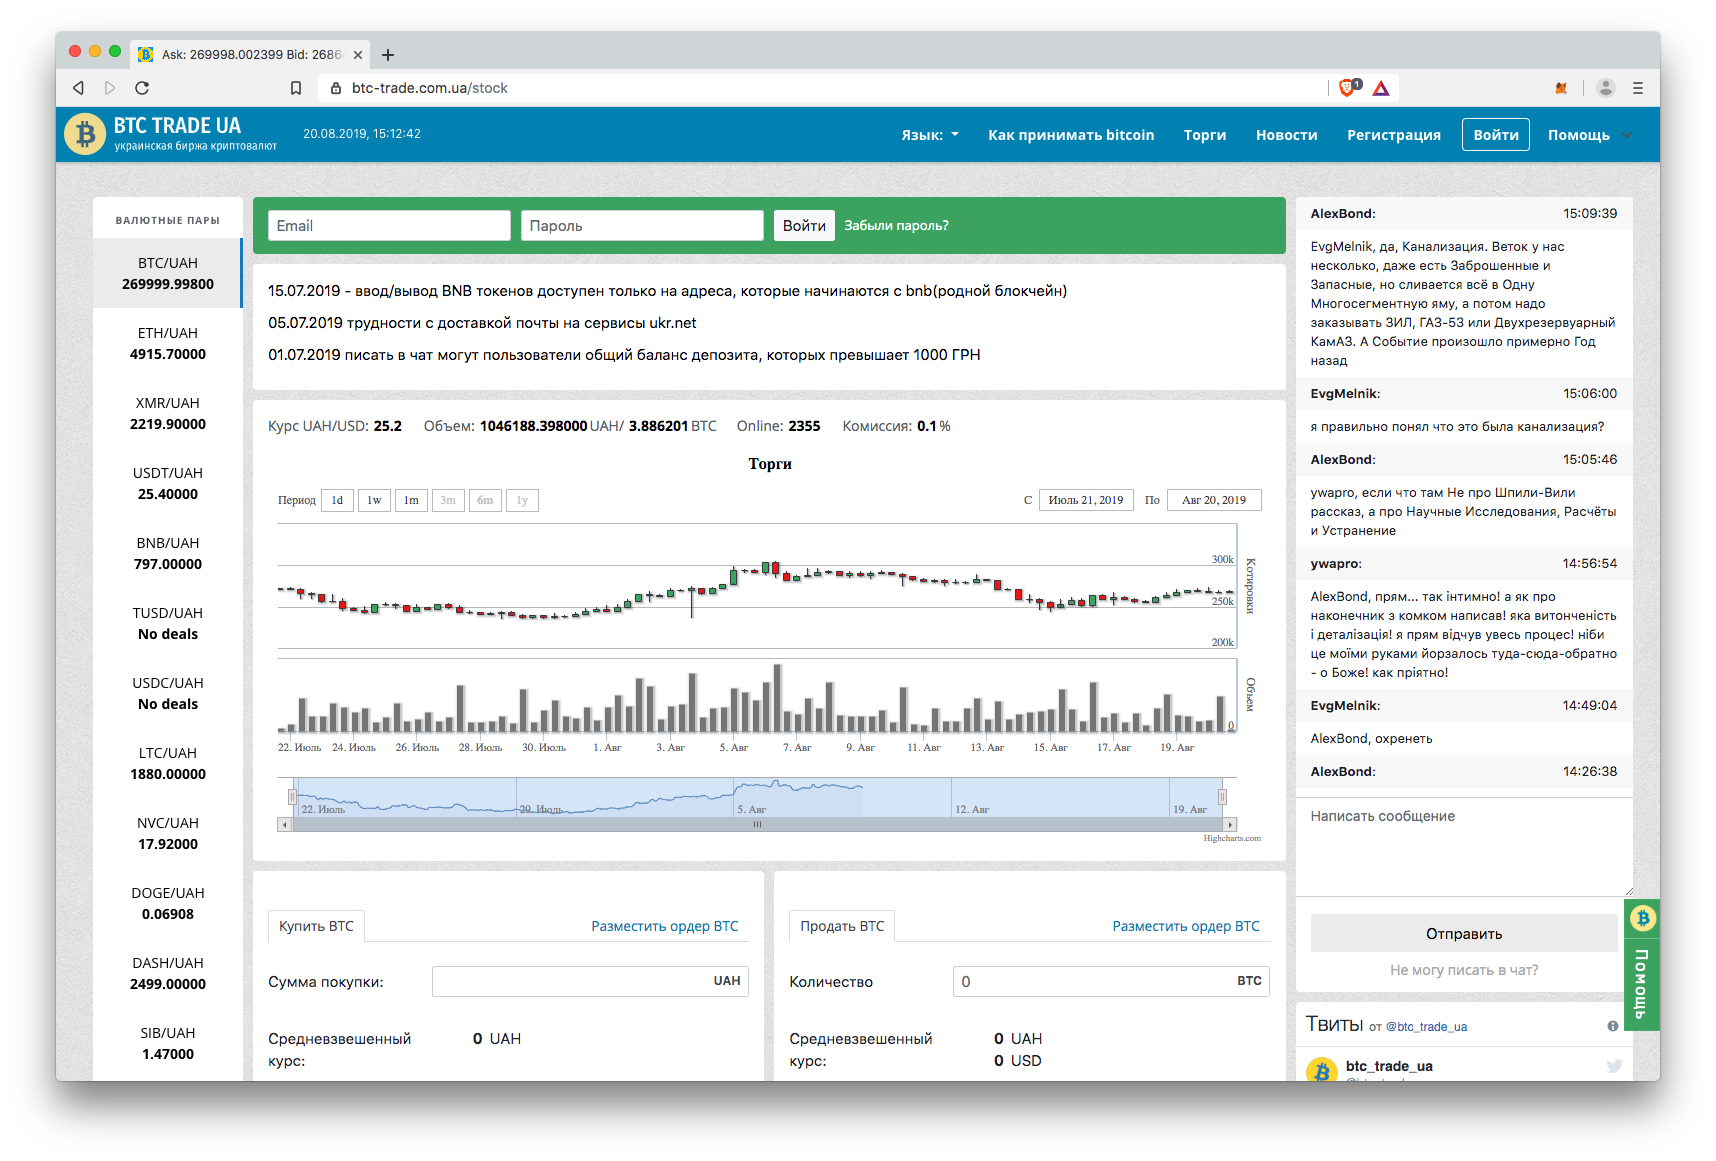Select the BTC/UAH currency pair
Screen dimensions: 1716x1161
[x=168, y=273]
